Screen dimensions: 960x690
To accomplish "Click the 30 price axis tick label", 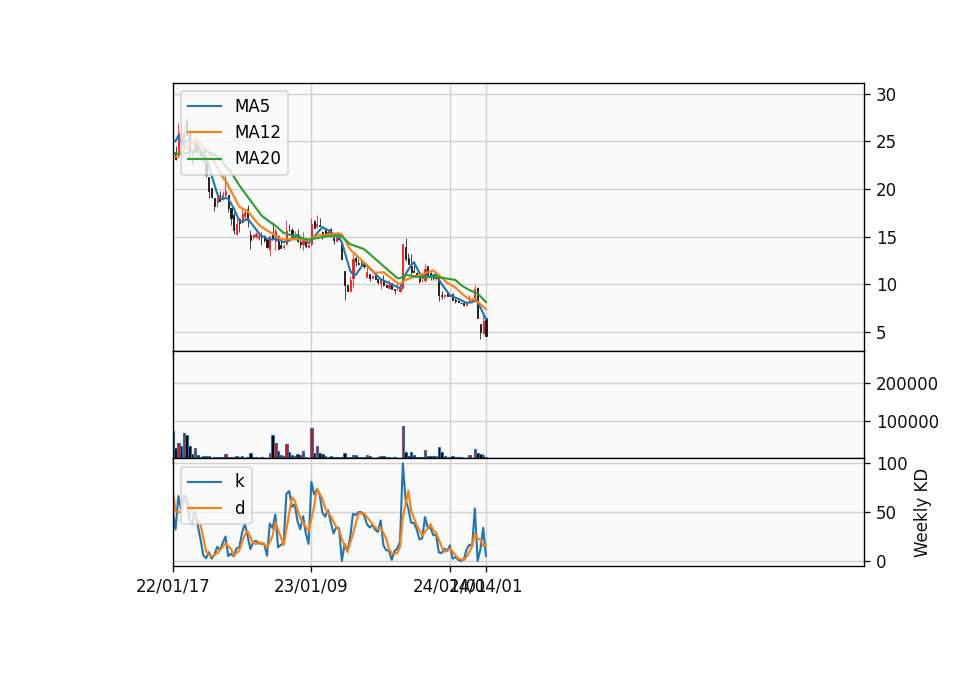I will 886,95.
